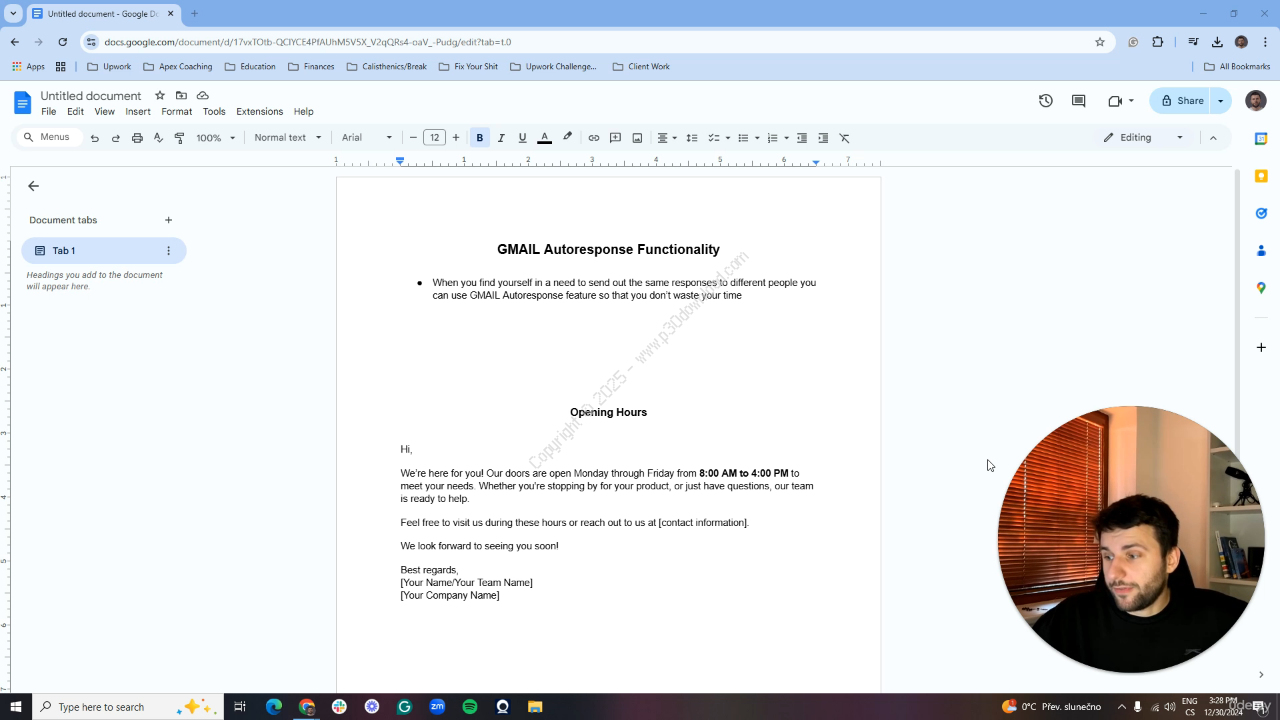Hide side panel with bottom arrow
The height and width of the screenshot is (720, 1280).
tap(1261, 675)
